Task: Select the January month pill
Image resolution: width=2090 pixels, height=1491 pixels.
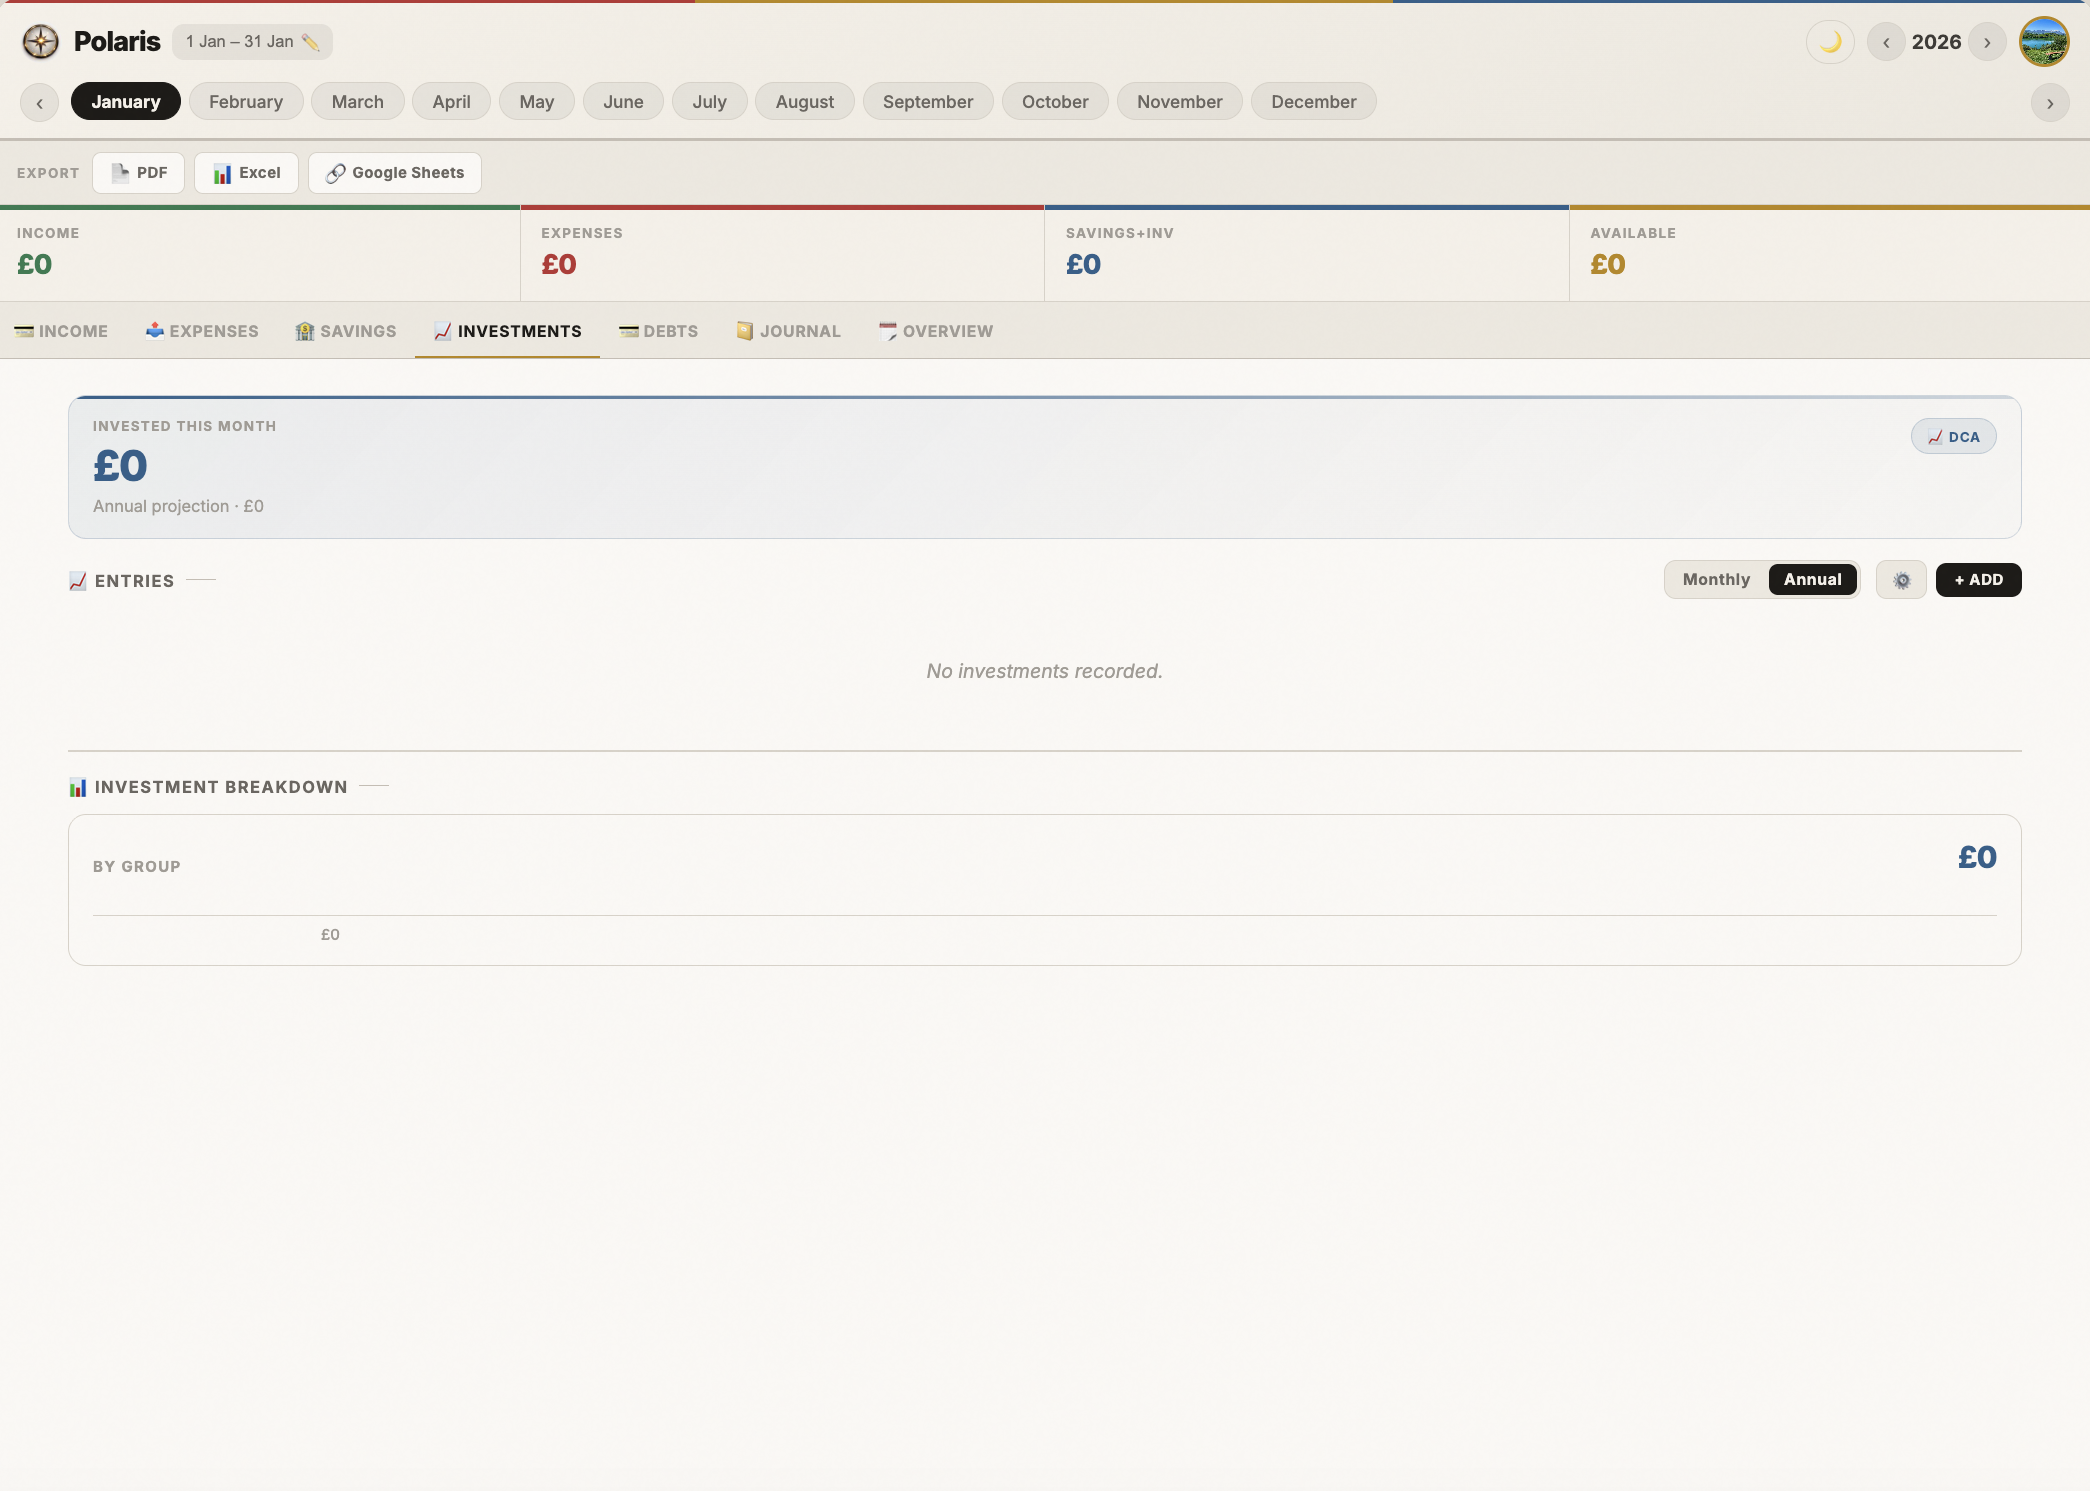Action: tap(126, 102)
